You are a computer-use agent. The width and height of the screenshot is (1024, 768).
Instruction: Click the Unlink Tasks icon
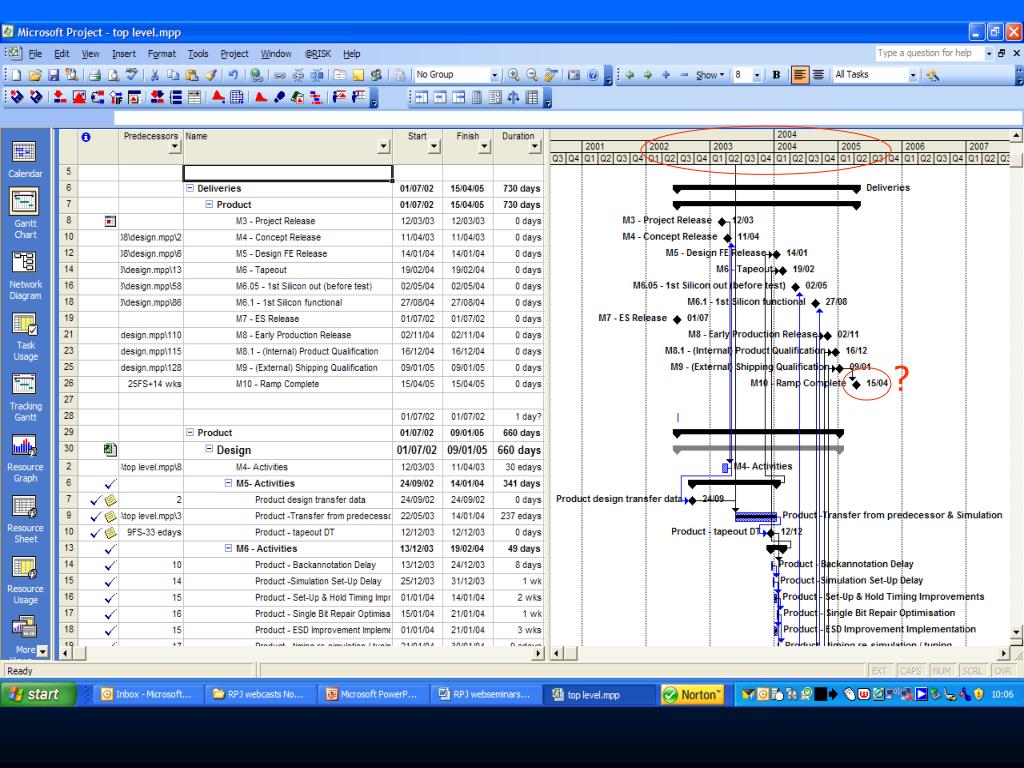(x=298, y=75)
